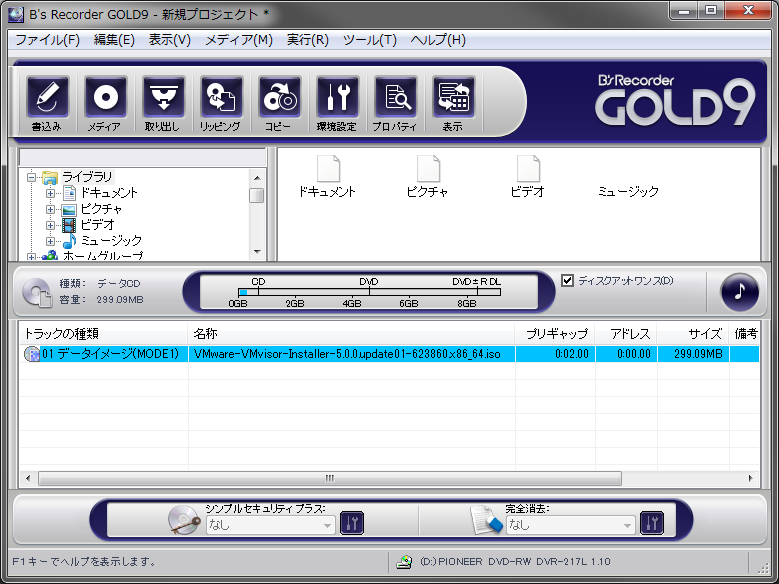Start リッピング from the toolbar
Screen dimensions: 779x584
222,97
